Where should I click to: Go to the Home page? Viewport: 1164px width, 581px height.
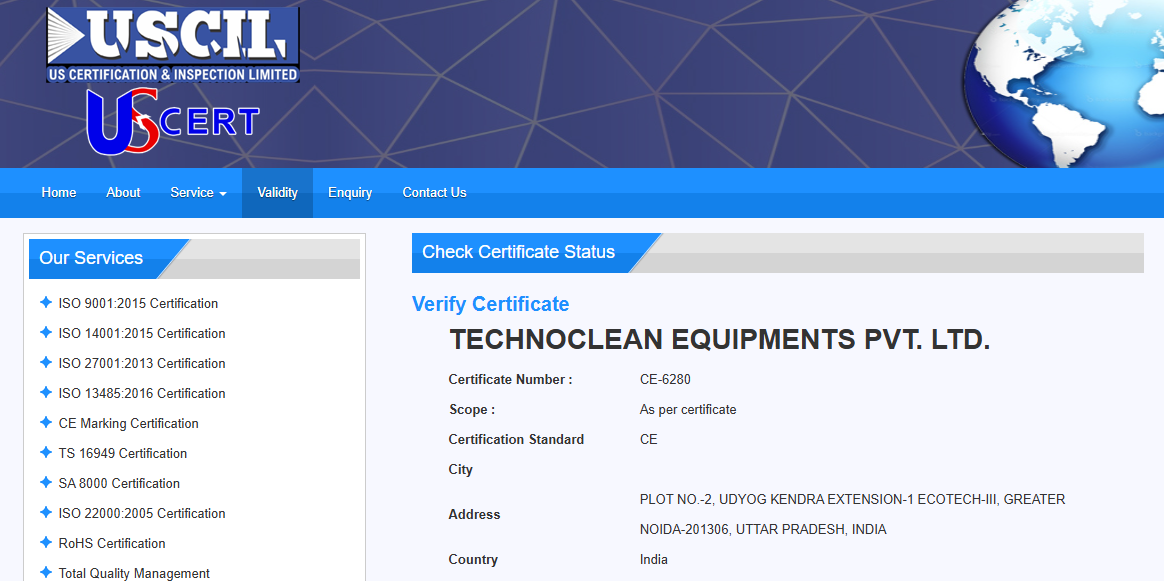pos(59,193)
